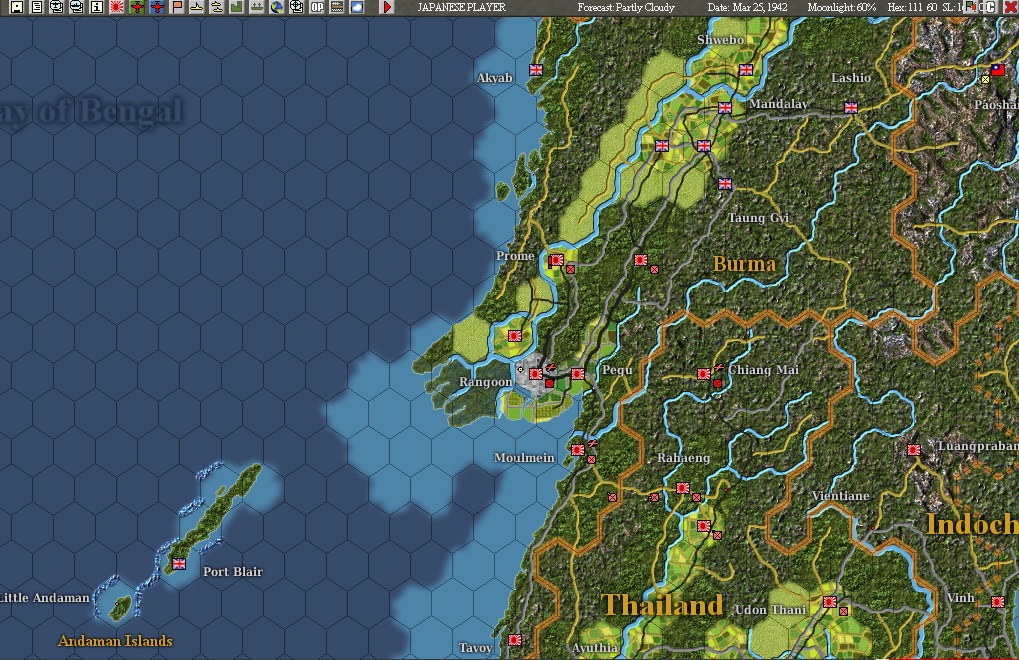Click the 'Little Andaman' map label
The image size is (1019, 660).
(x=45, y=598)
